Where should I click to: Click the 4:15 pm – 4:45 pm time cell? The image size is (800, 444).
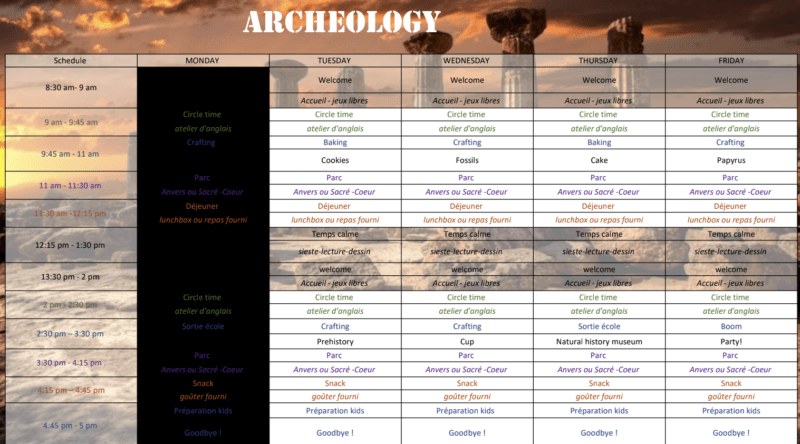pos(71,390)
